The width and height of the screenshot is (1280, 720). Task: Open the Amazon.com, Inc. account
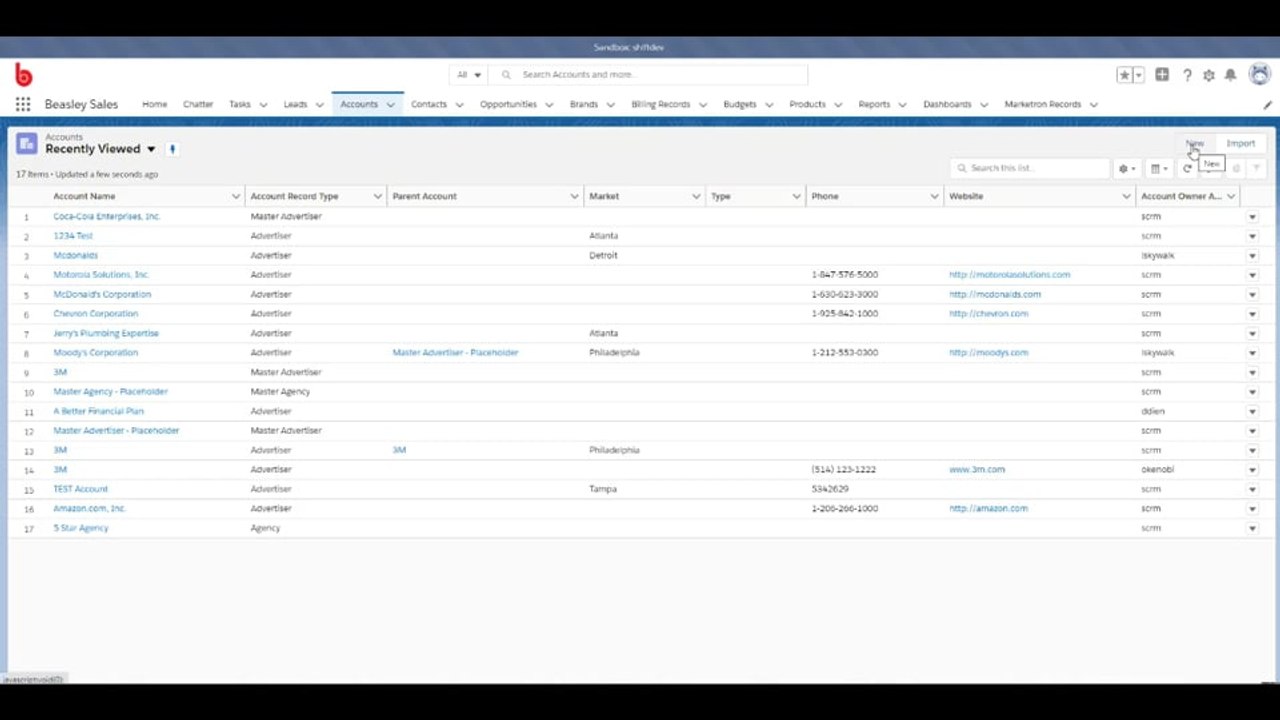[89, 509]
